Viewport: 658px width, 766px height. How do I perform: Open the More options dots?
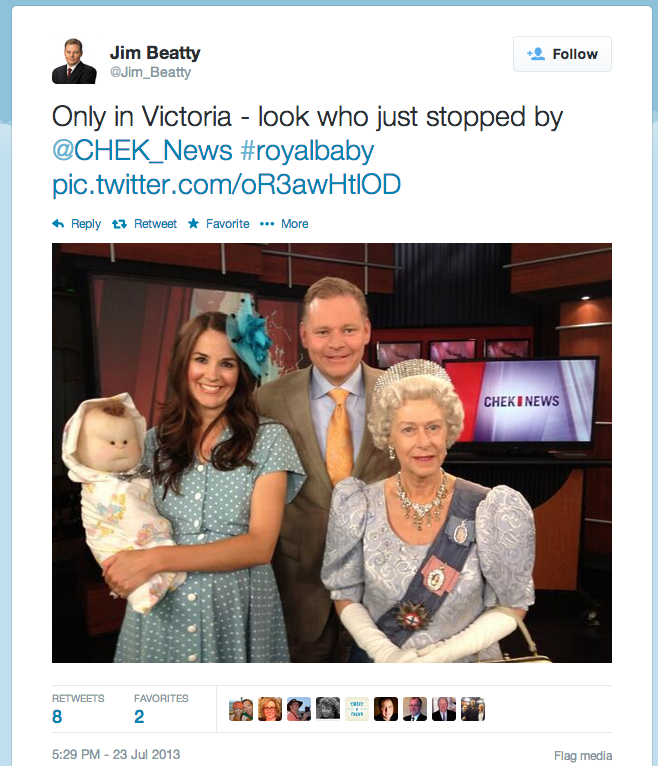[267, 224]
